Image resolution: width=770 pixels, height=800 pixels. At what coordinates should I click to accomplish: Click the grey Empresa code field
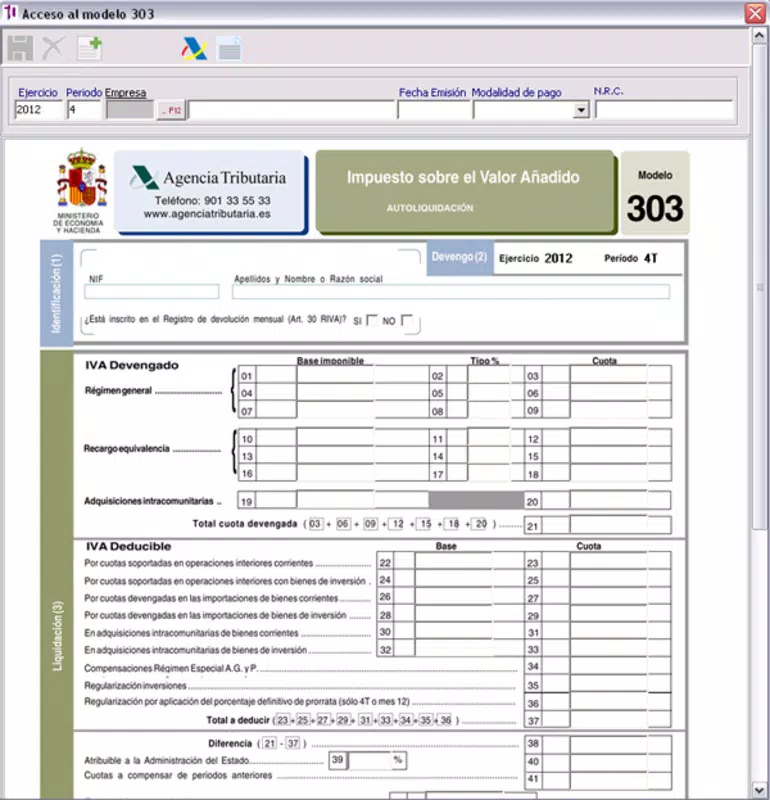point(130,110)
